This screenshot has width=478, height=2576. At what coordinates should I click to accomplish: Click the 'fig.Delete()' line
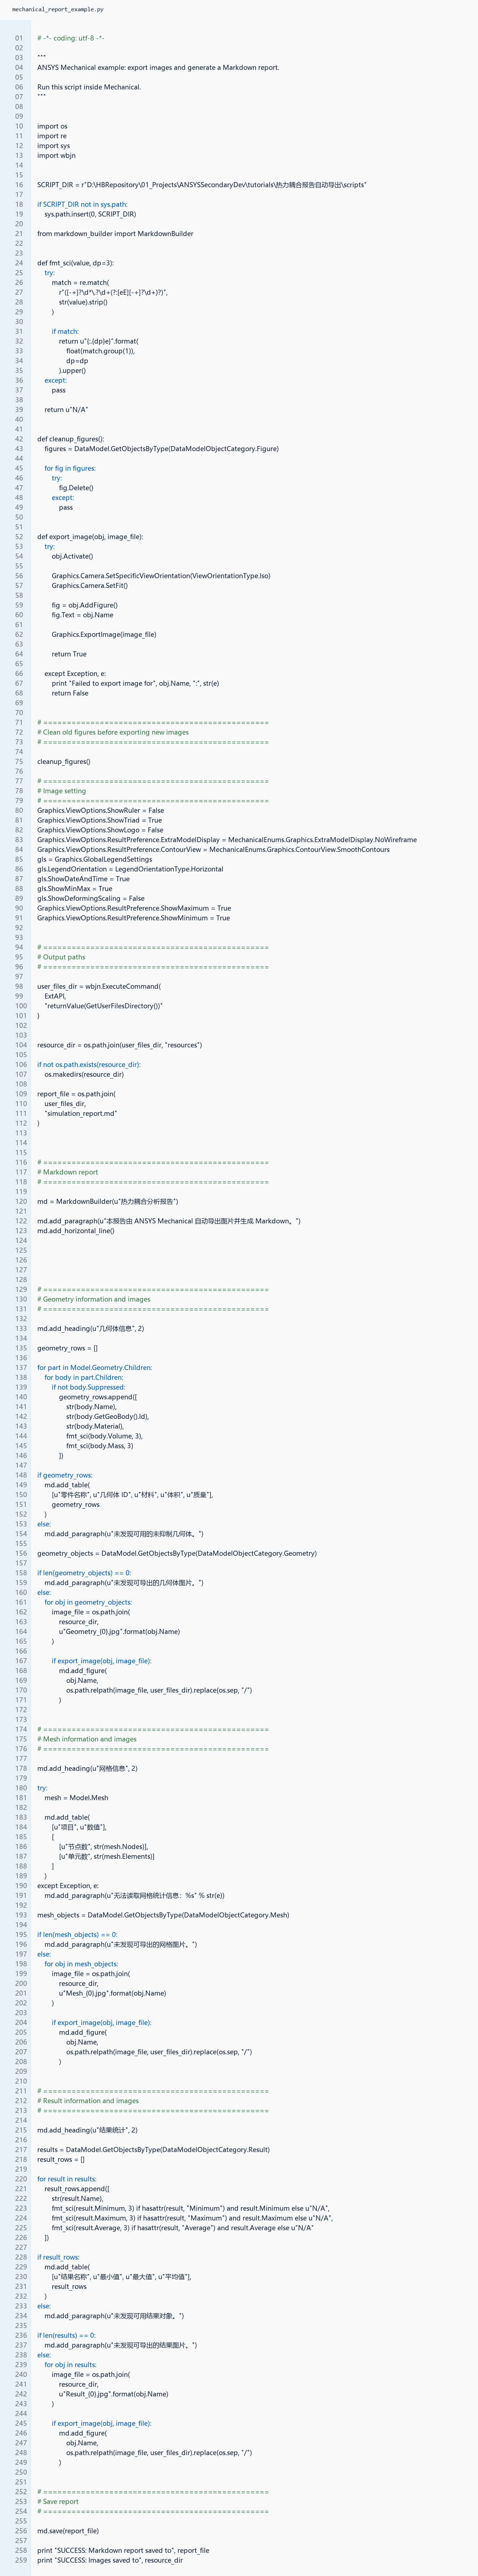pyautogui.click(x=76, y=488)
